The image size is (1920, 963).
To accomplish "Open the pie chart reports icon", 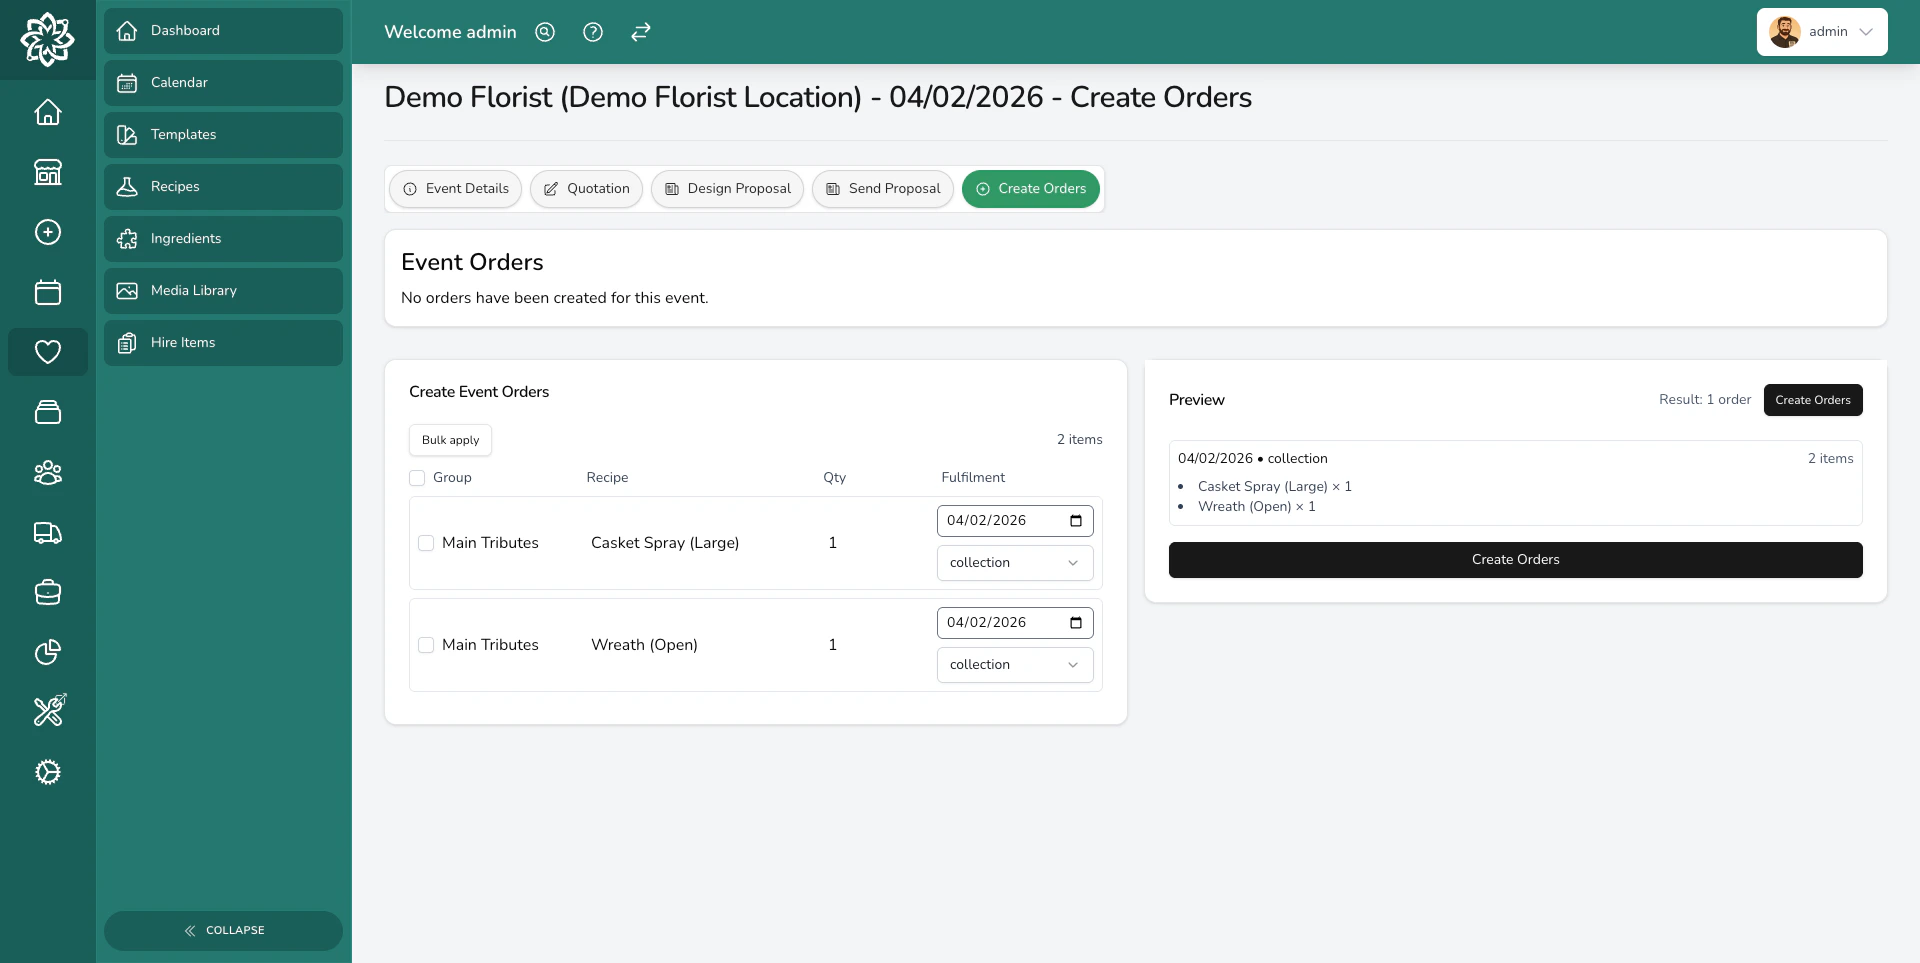I will pos(47,652).
